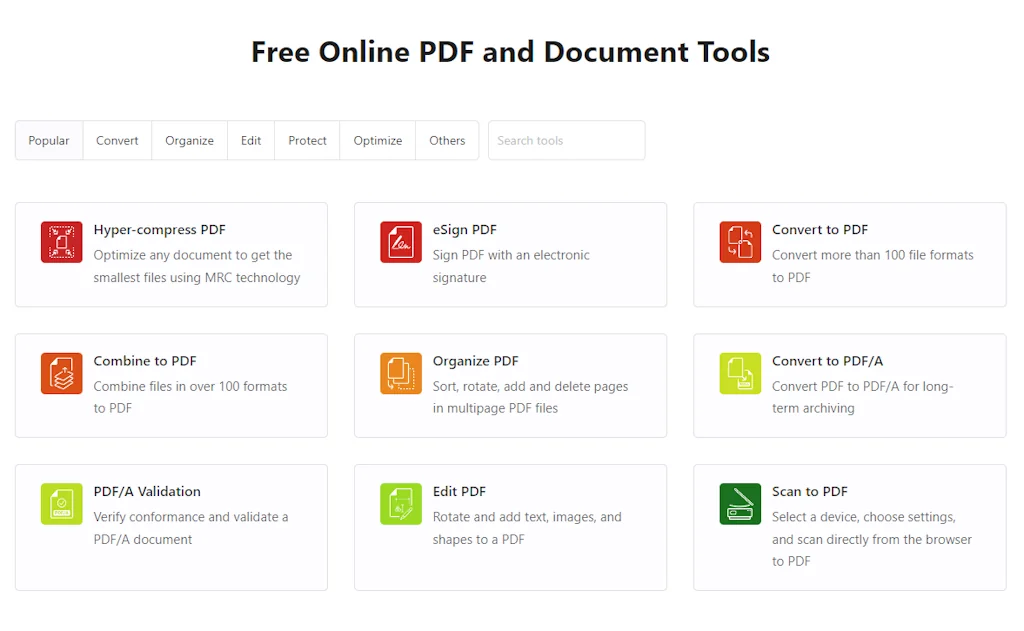Open the Optimize tools tab
Viewport: 1024px width, 631px height.
pyautogui.click(x=377, y=140)
